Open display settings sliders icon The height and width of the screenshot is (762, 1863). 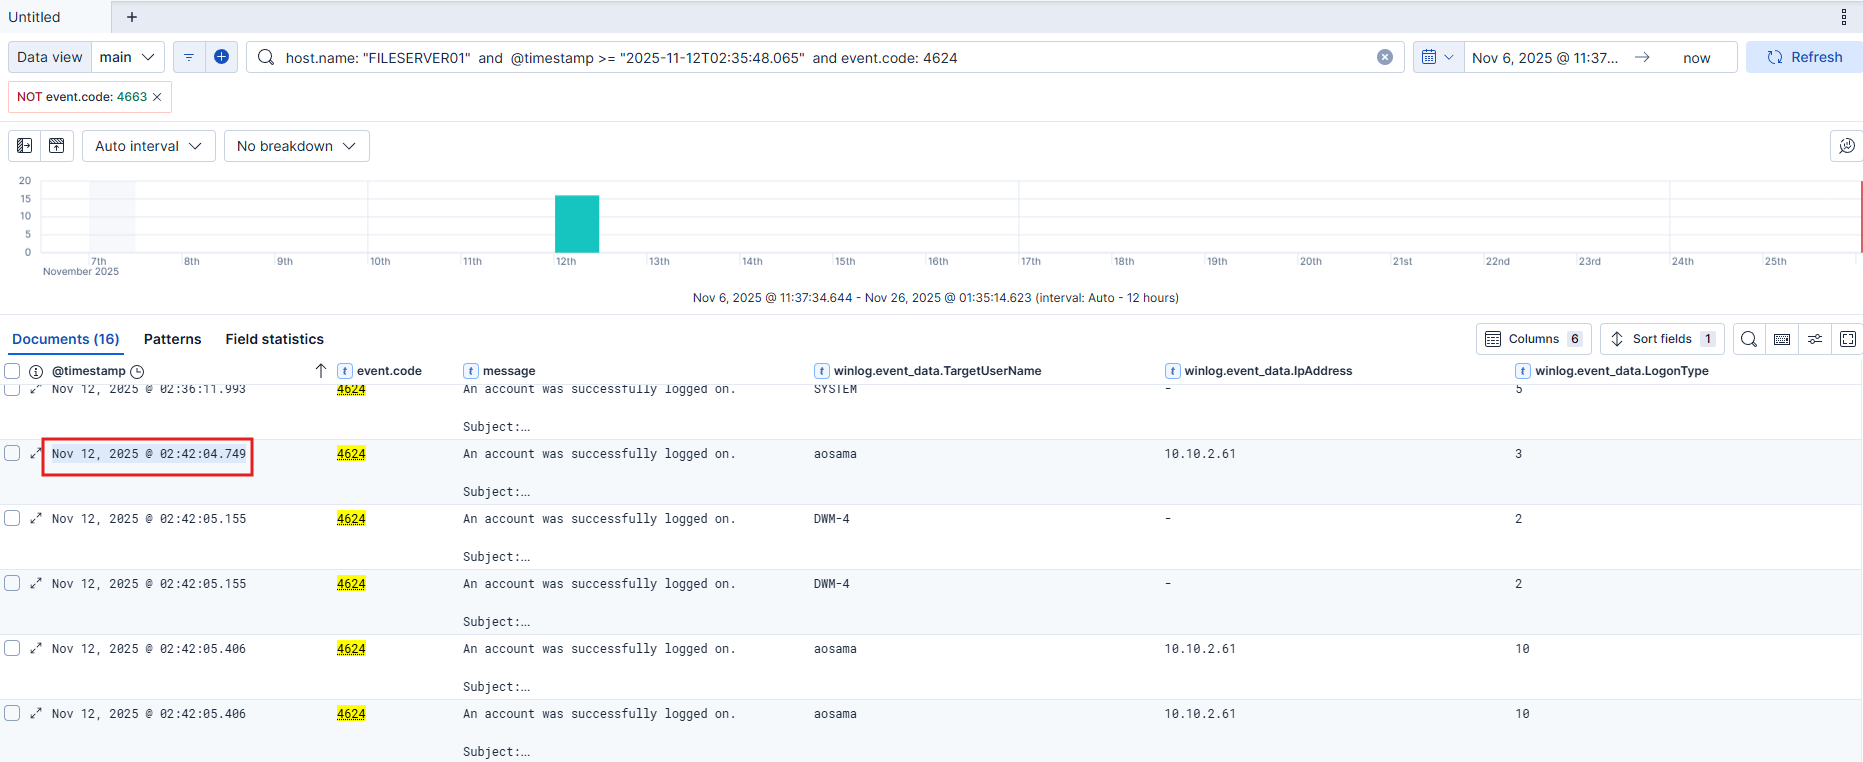point(1814,339)
